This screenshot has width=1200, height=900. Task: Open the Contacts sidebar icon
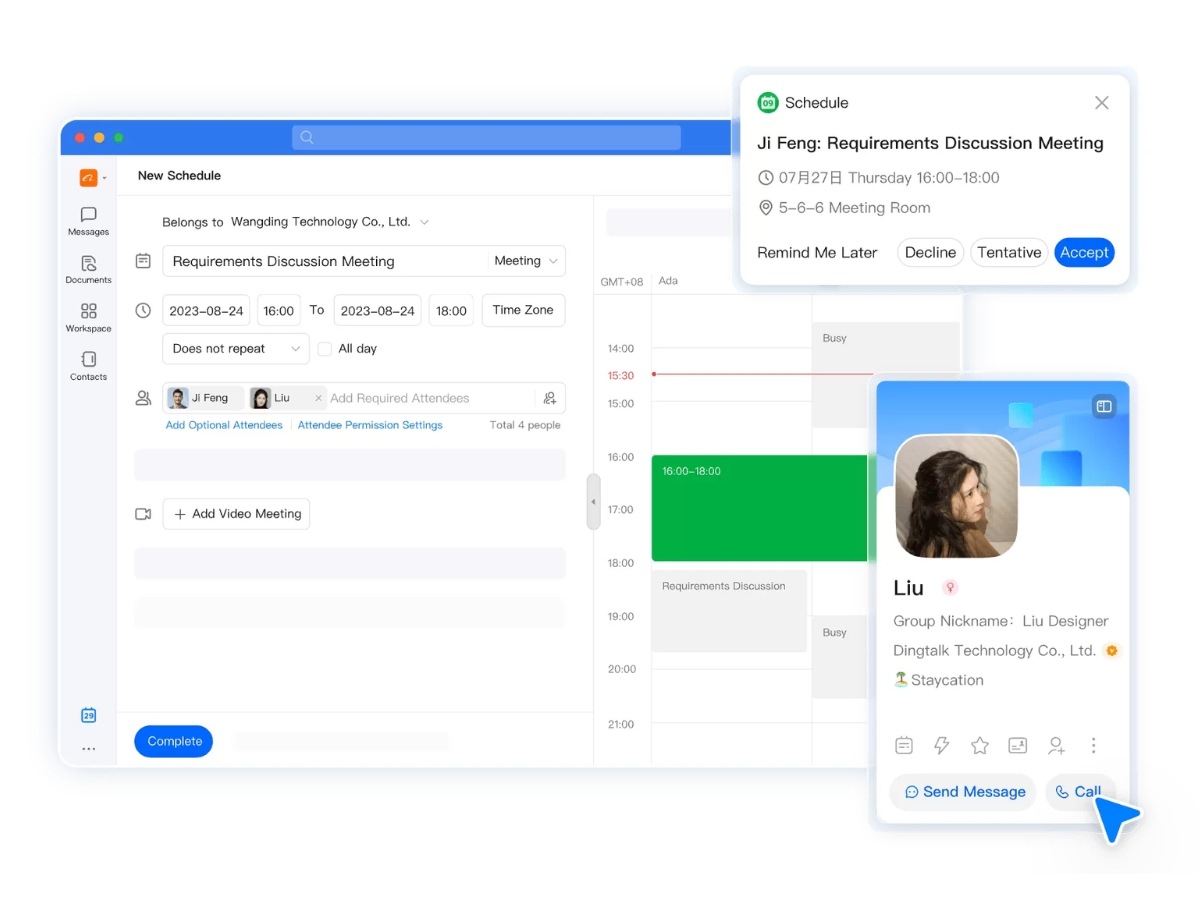click(x=88, y=366)
